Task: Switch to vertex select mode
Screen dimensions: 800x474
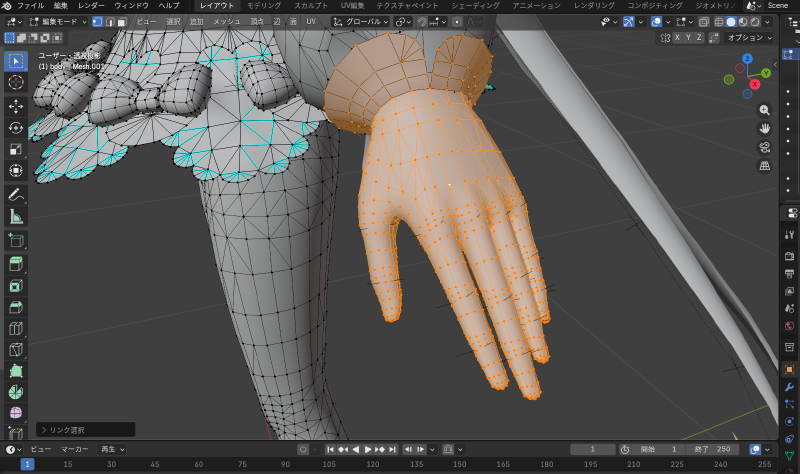Action: 97,21
